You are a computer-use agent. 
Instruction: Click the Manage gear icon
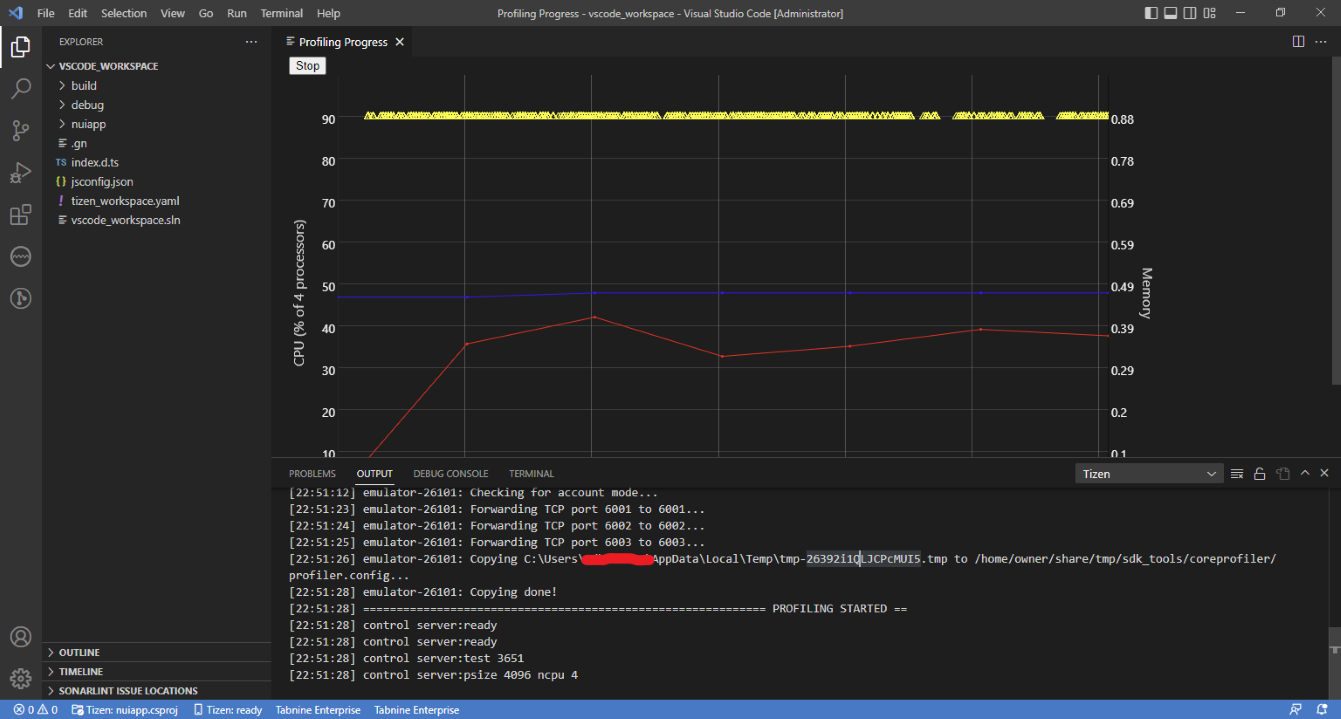[x=20, y=679]
